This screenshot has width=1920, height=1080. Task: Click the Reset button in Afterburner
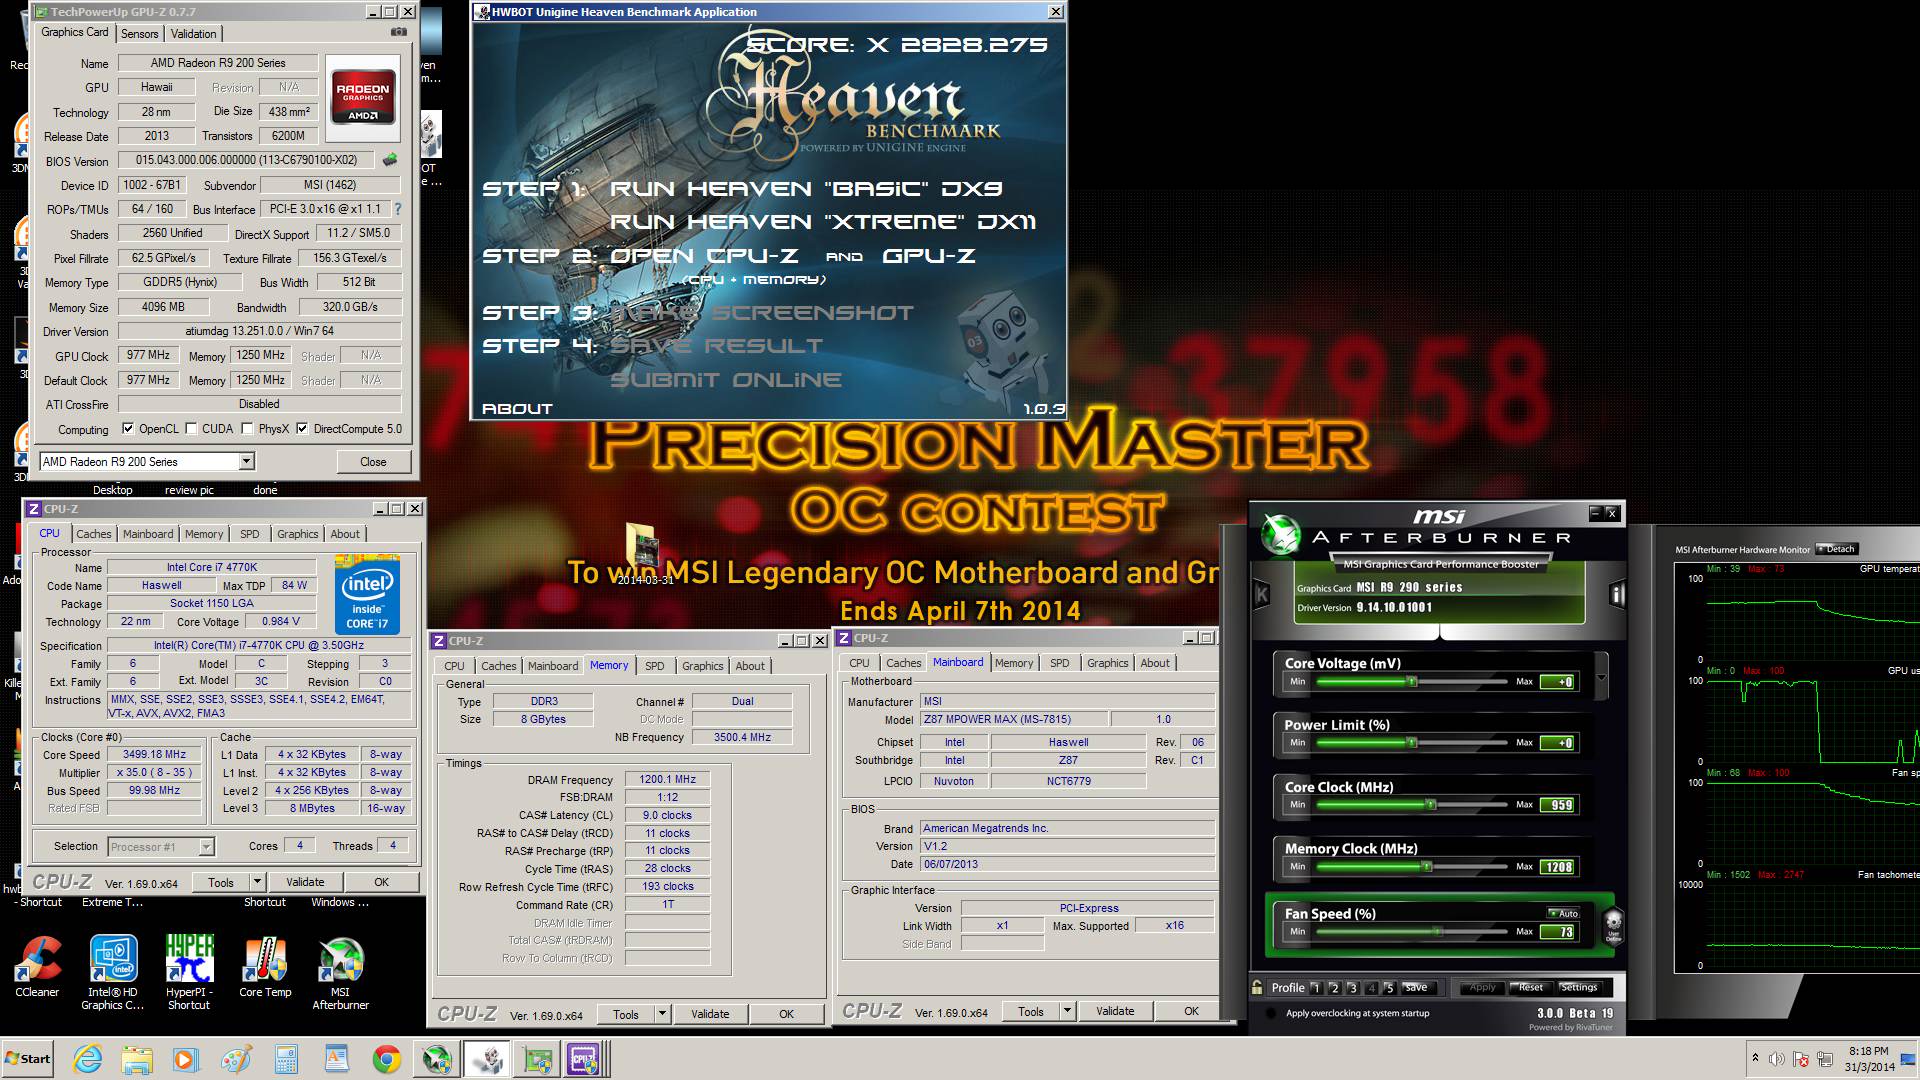1531,987
